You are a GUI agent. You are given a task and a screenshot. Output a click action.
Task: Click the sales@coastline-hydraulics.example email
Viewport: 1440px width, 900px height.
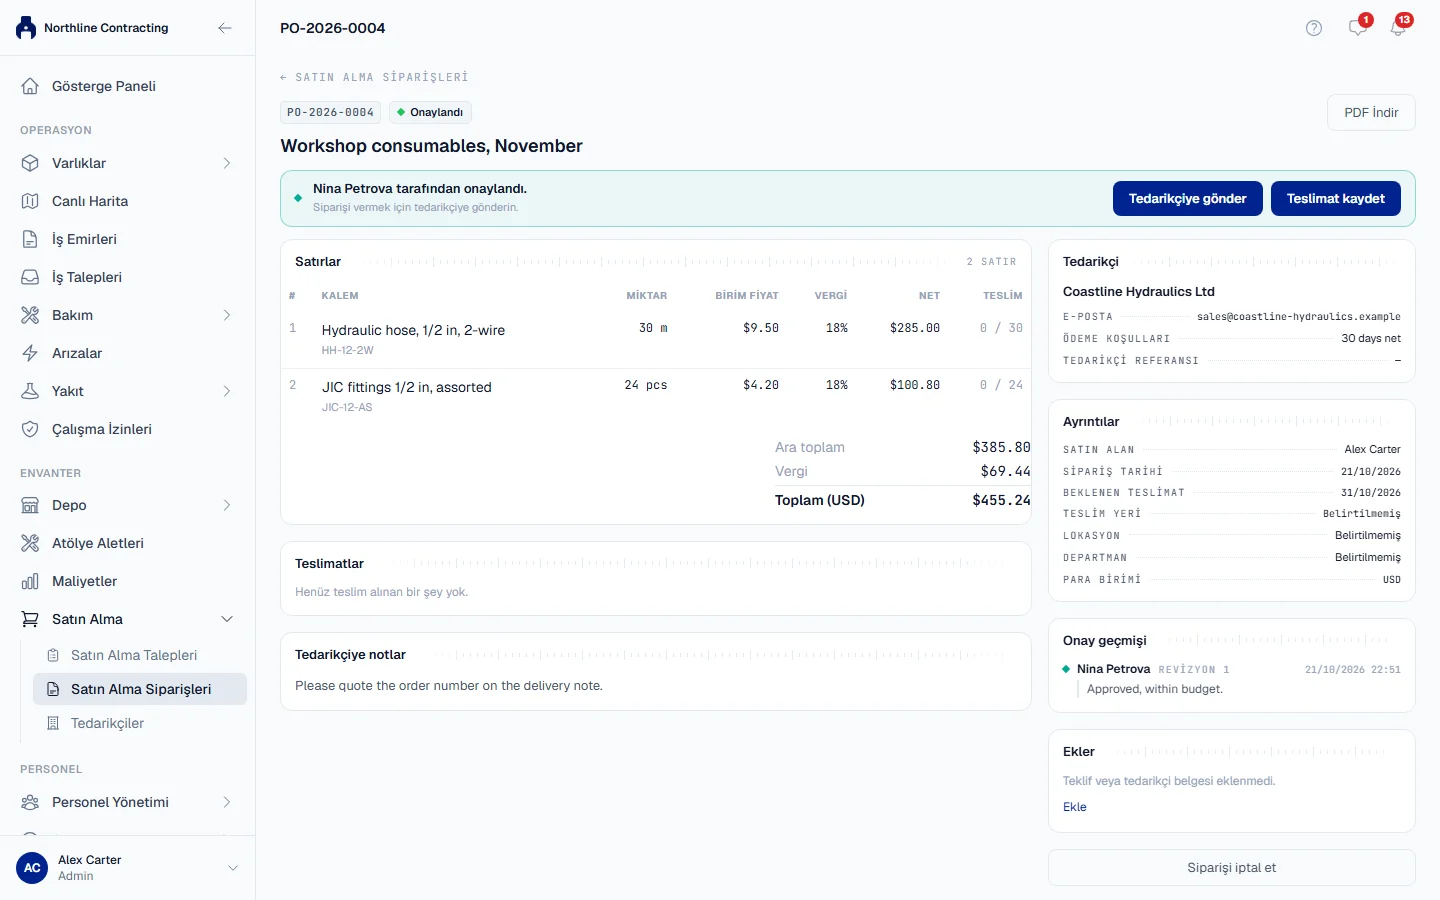coord(1299,316)
